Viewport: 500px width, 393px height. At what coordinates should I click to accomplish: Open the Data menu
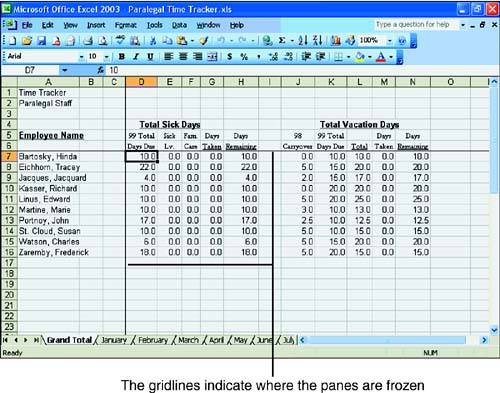pyautogui.click(x=179, y=25)
